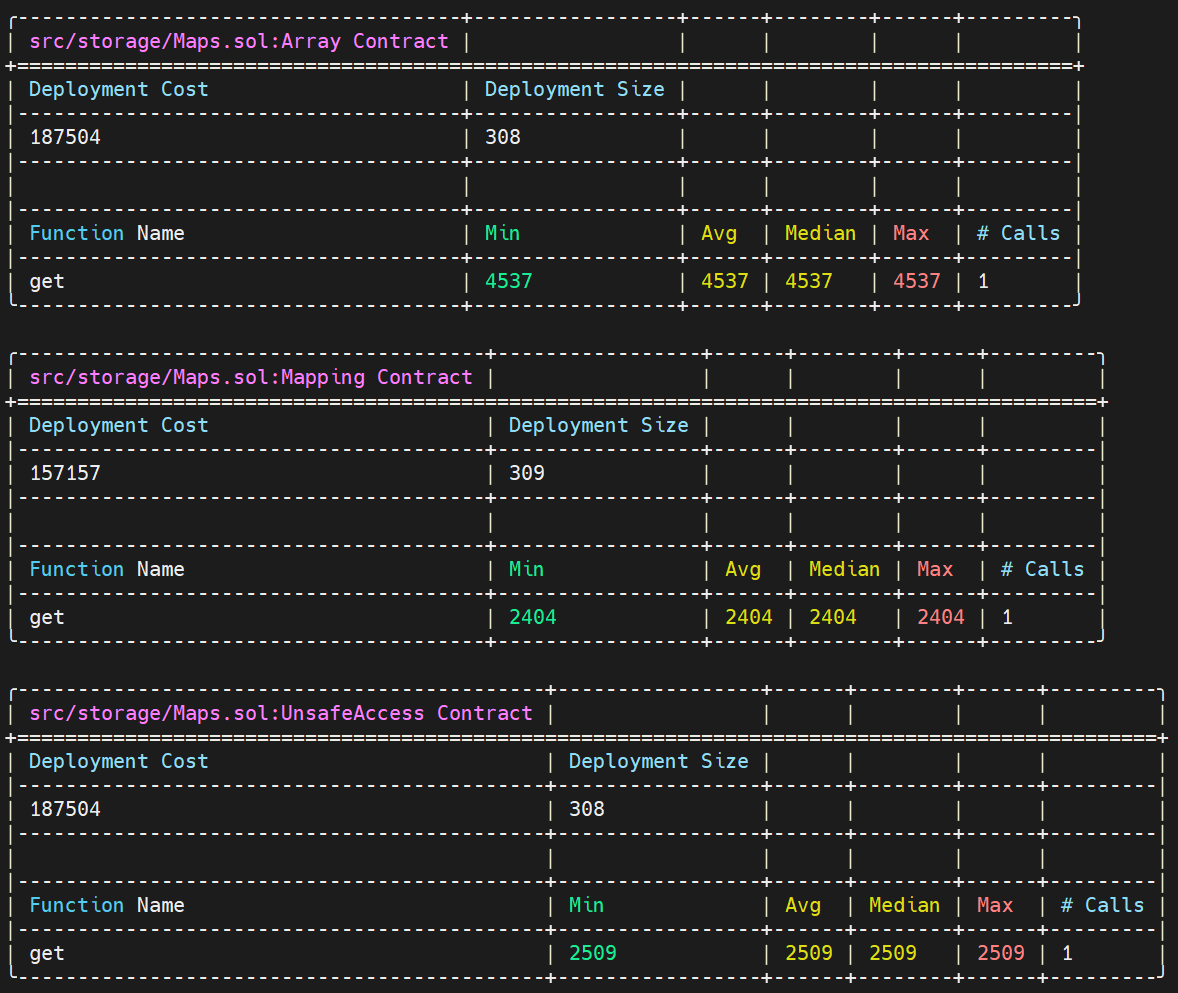
Task: Select Array deployment cost 187504
Action: click(x=65, y=137)
